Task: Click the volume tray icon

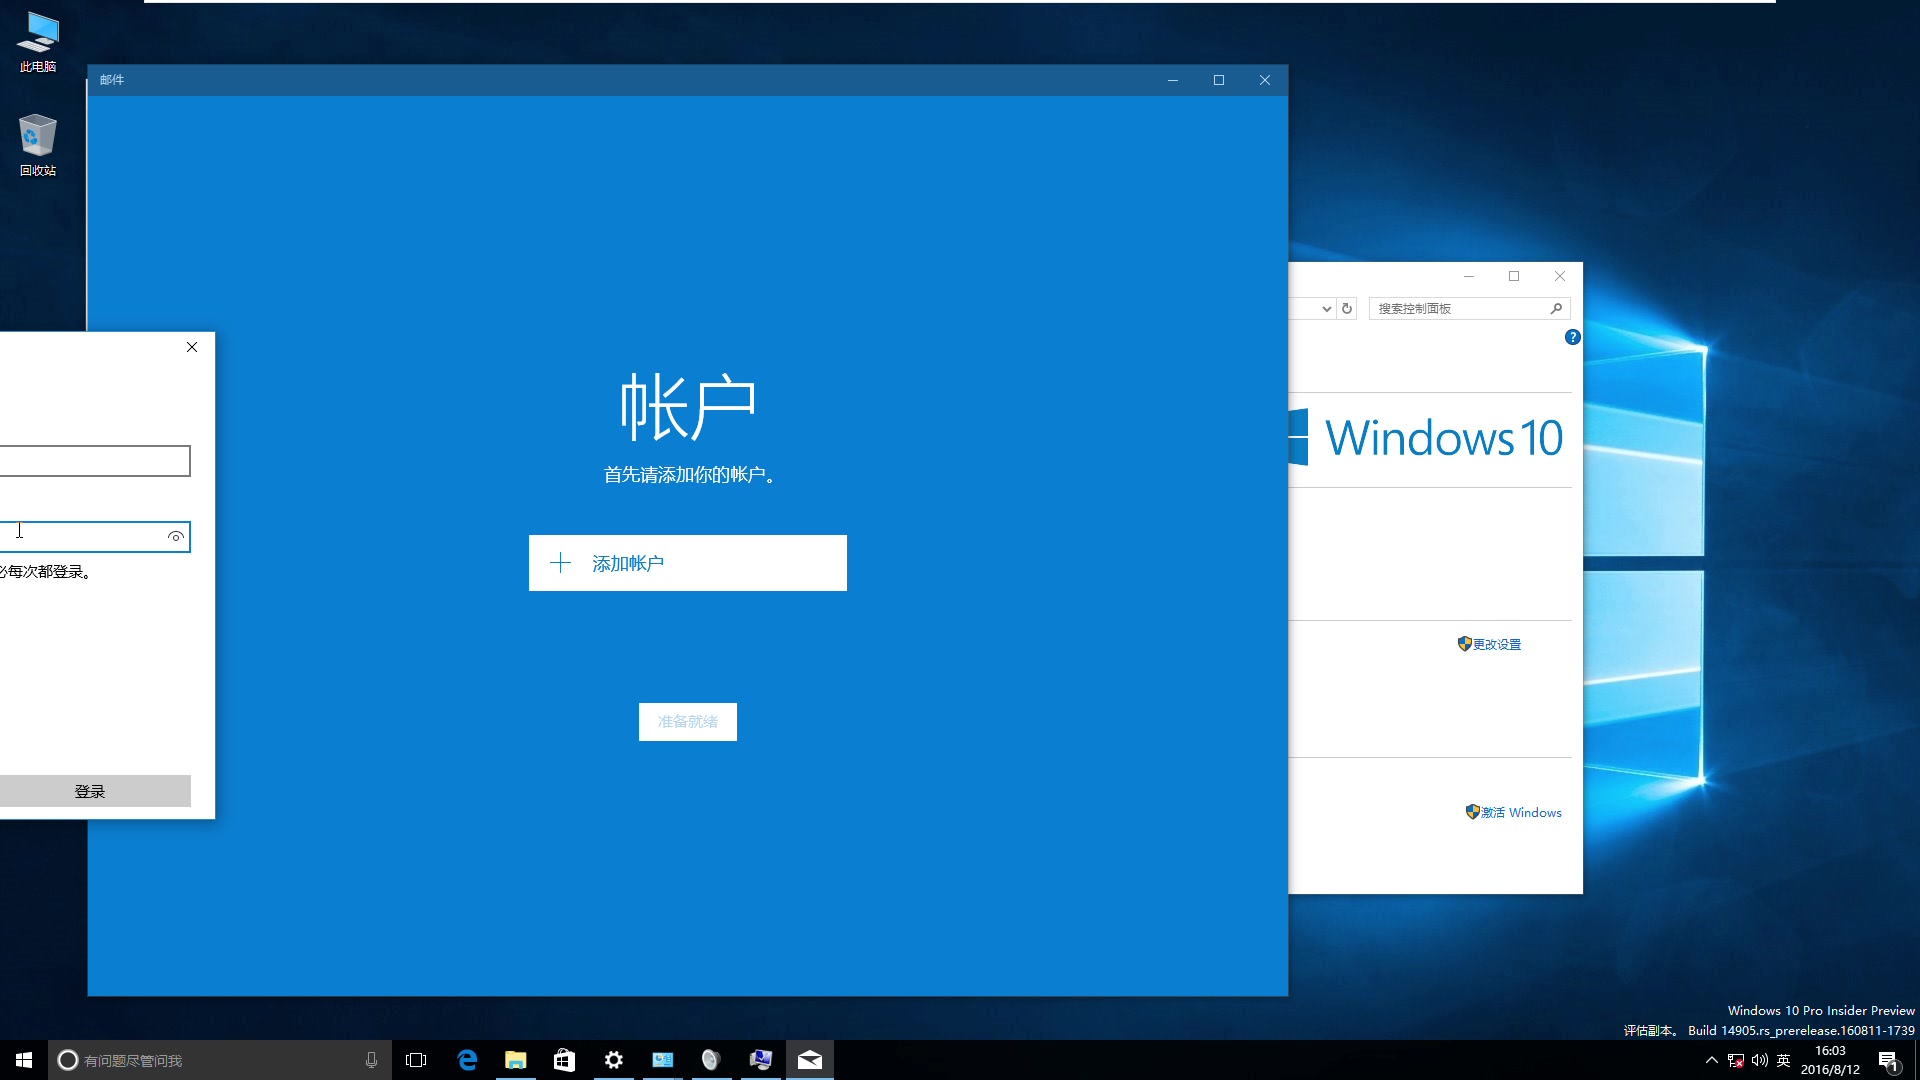Action: coord(1760,1060)
